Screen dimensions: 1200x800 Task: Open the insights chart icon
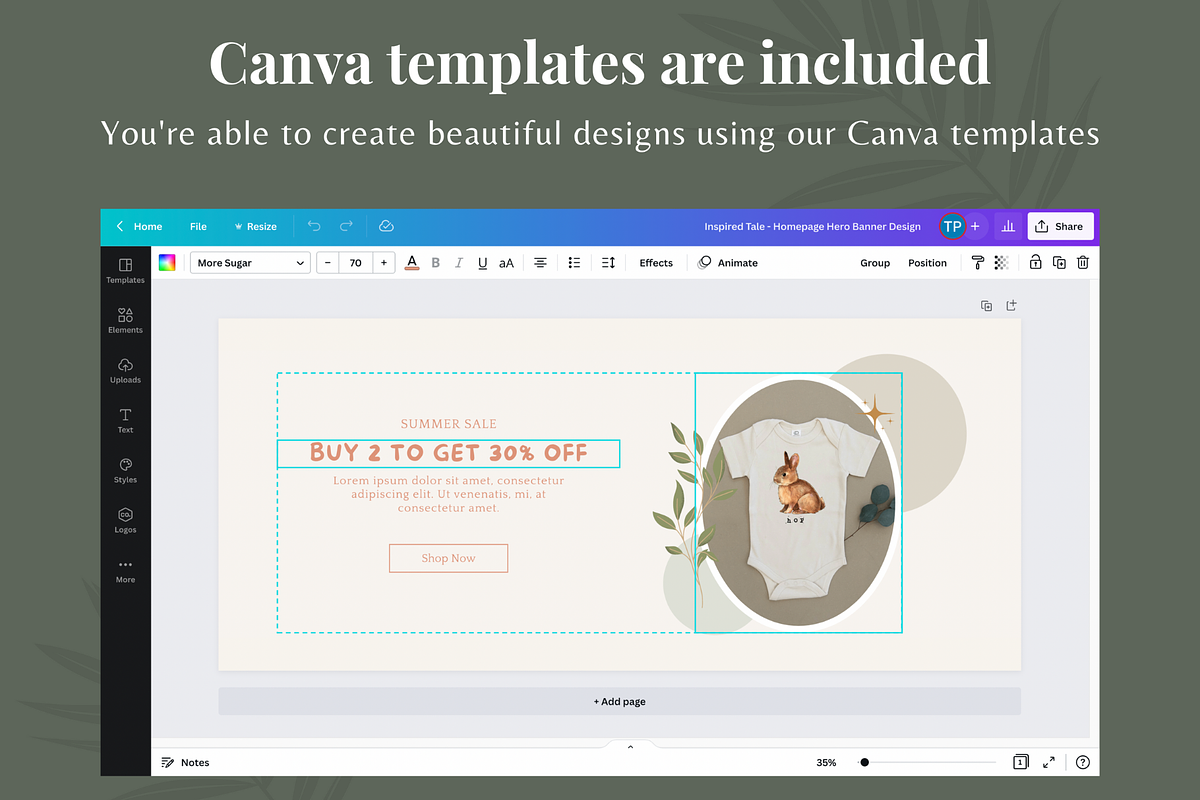[x=1008, y=226]
